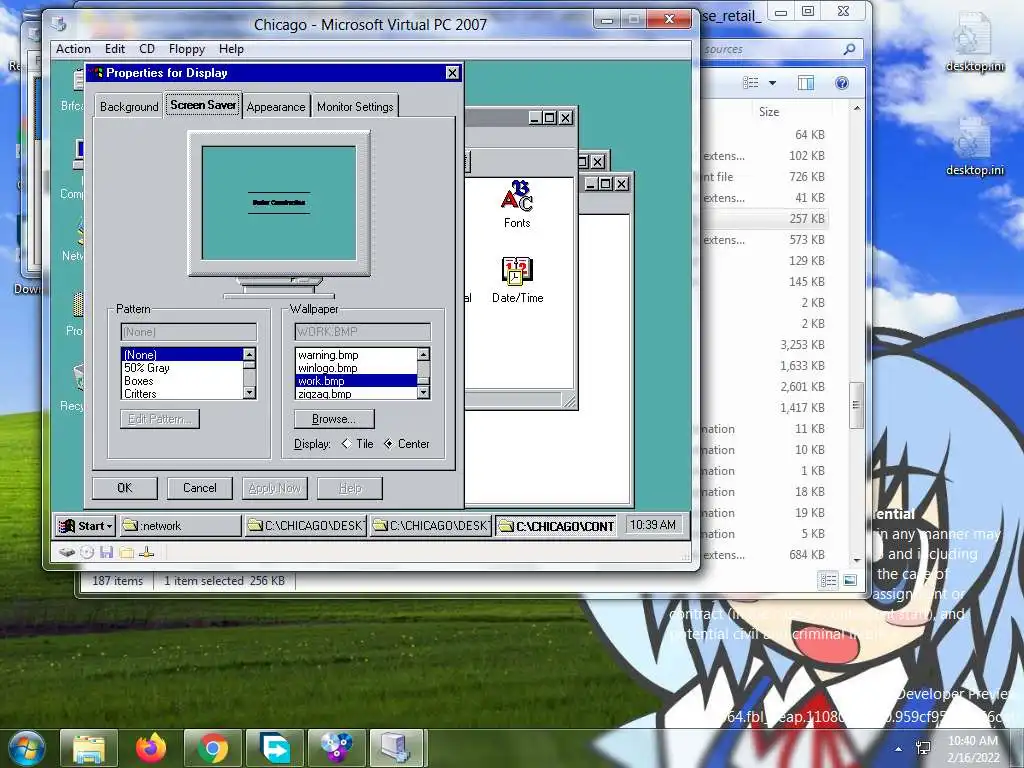1024x768 pixels.
Task: Launch Google Chrome from the taskbar
Action: tap(213, 748)
